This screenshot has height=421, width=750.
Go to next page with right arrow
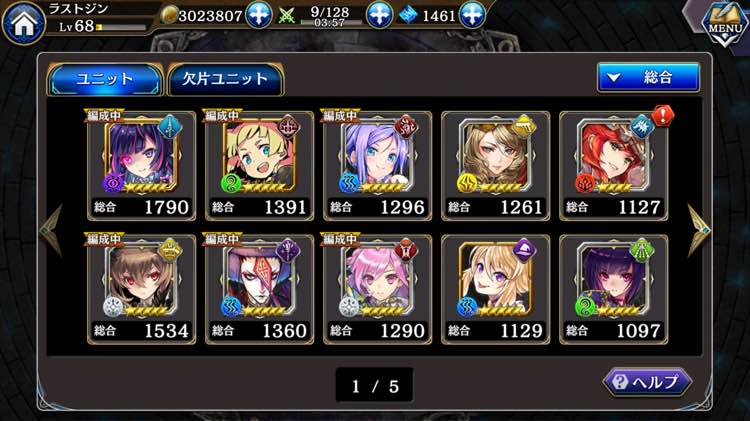[699, 231]
